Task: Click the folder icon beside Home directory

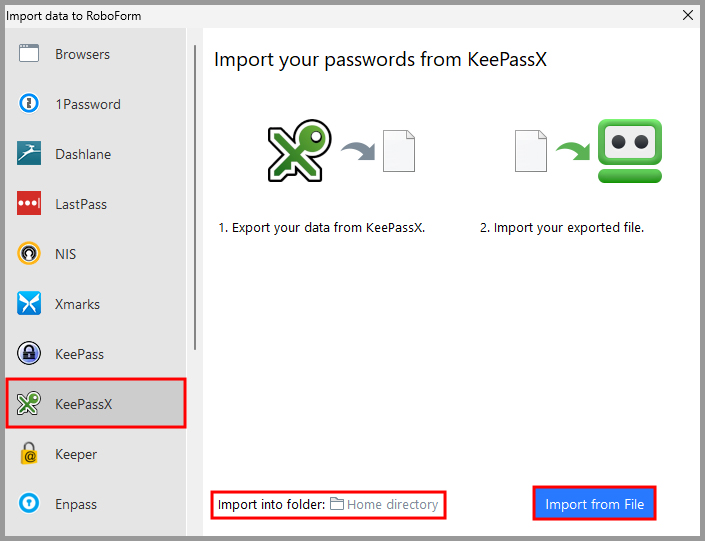Action: [x=337, y=504]
